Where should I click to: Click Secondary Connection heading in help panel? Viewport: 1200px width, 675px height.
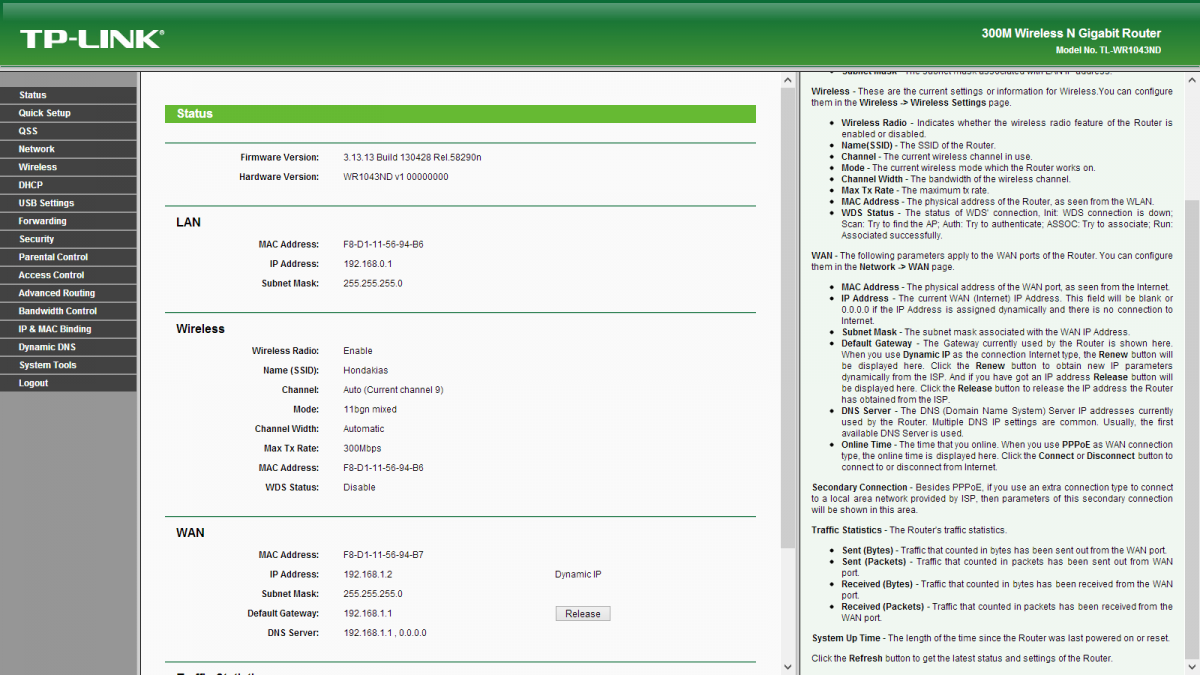pos(860,487)
